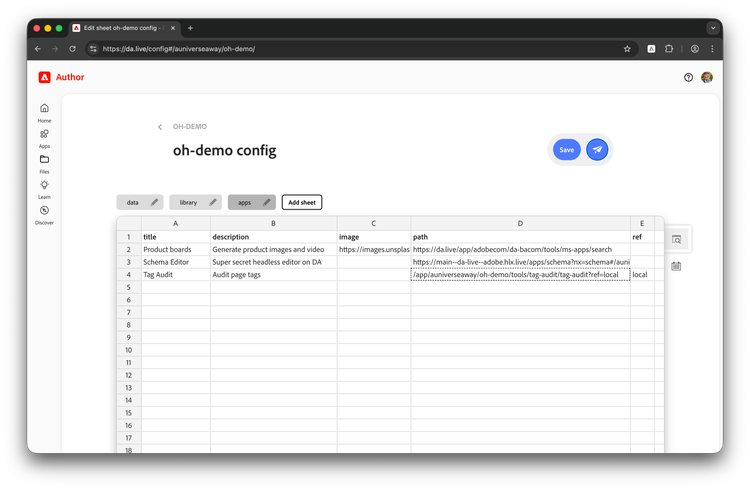The height and width of the screenshot is (489, 750).
Task: Bookmark this page with star icon
Action: coord(627,48)
